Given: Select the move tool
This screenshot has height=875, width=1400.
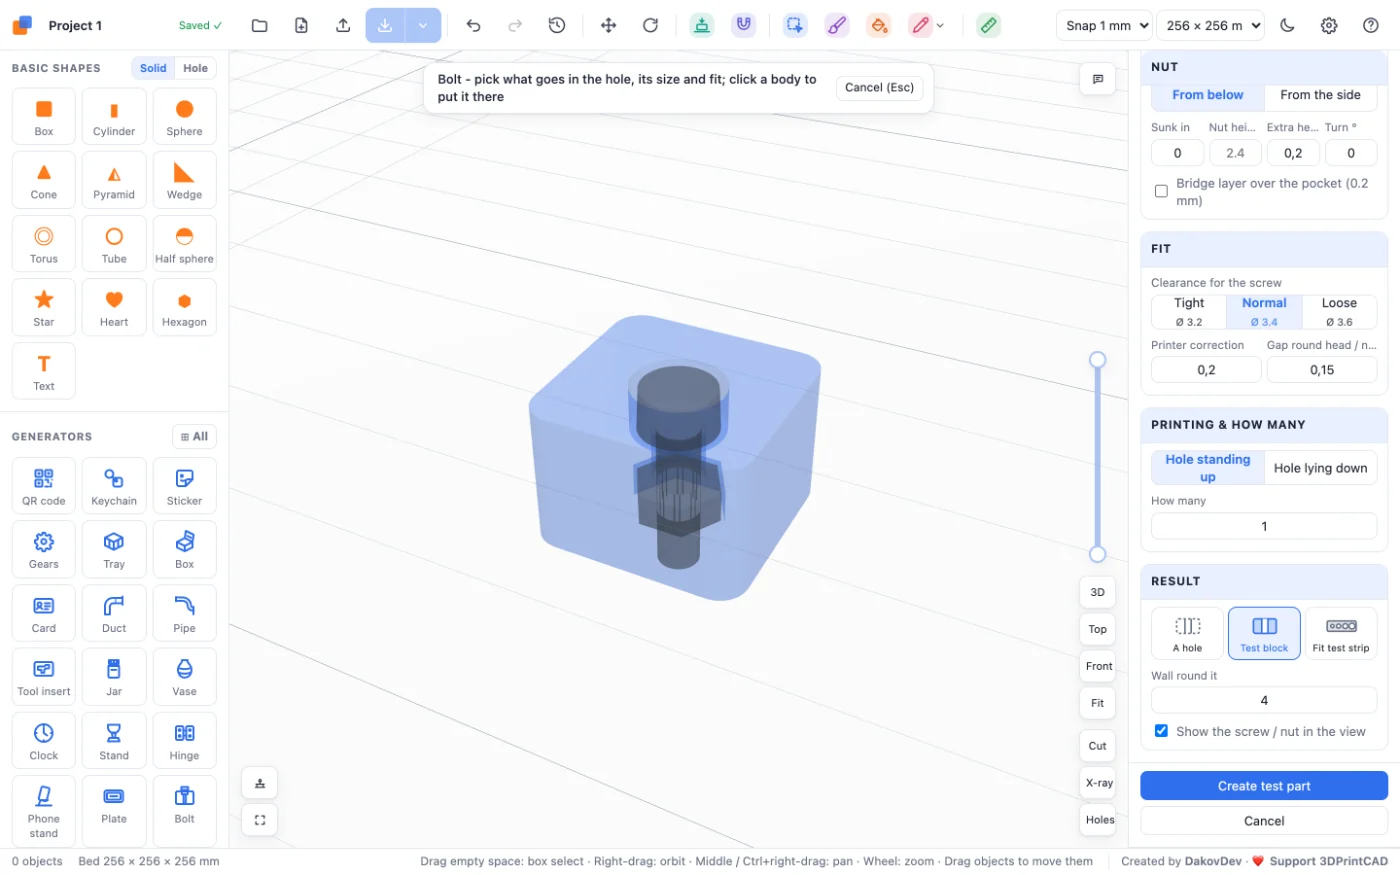Looking at the screenshot, I should 608,26.
